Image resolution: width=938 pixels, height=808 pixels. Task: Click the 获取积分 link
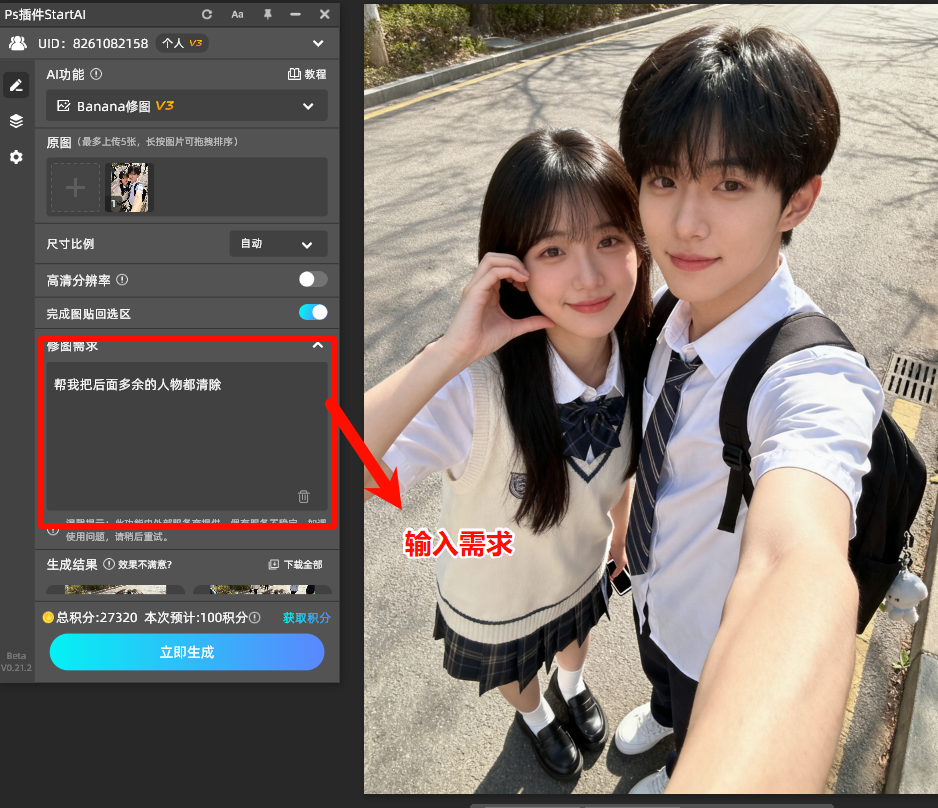point(306,618)
